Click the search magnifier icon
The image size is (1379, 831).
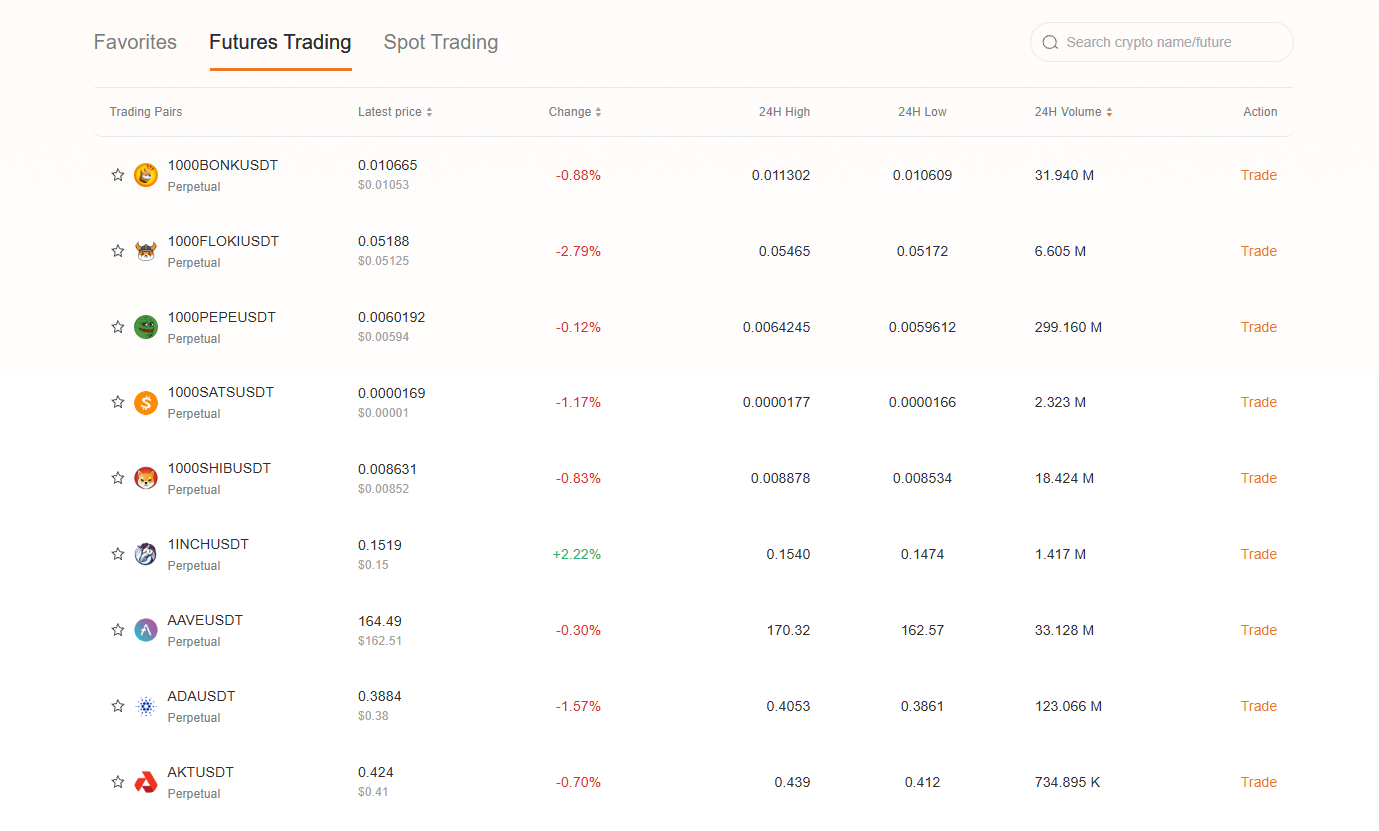1050,42
